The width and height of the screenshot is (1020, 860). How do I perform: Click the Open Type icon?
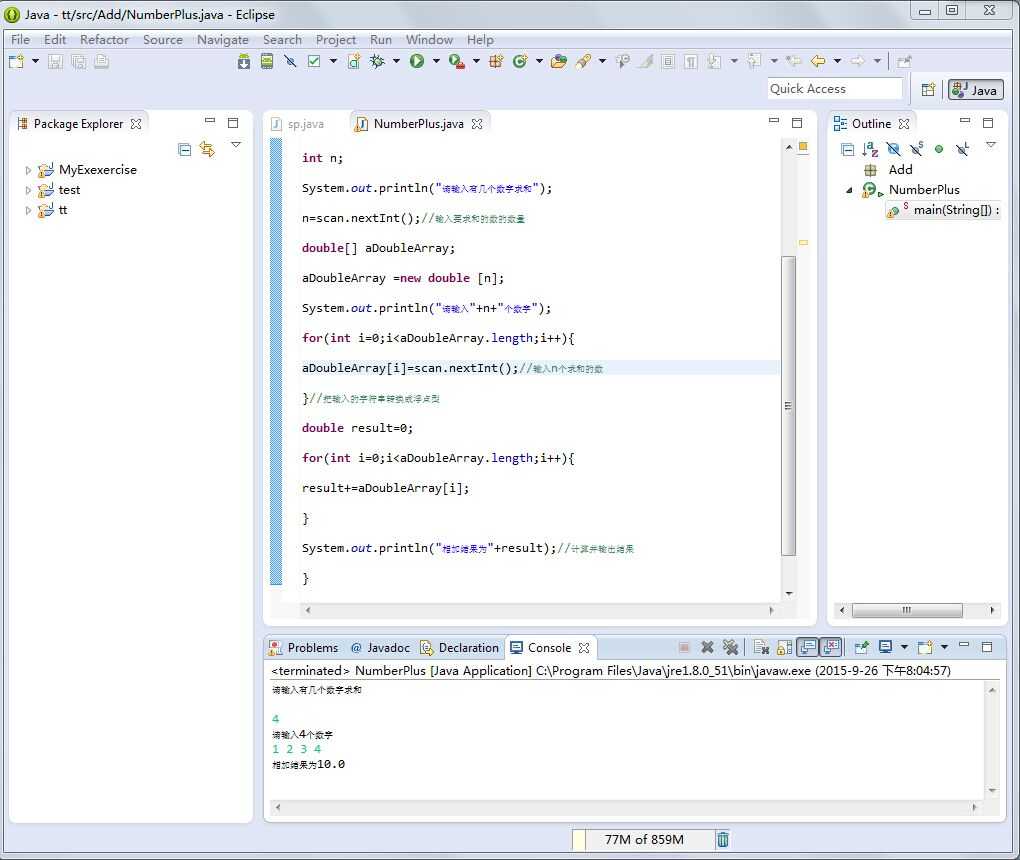(x=559, y=61)
